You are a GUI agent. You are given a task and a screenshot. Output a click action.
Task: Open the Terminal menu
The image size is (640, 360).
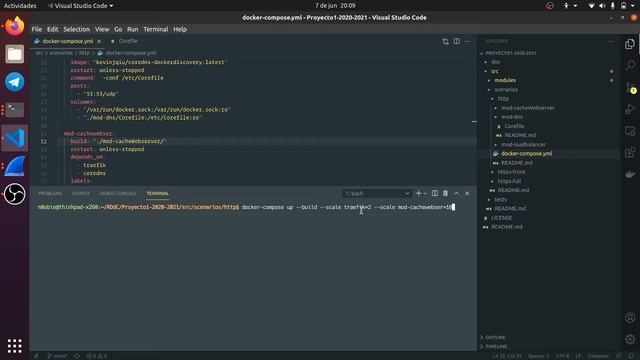(156, 29)
